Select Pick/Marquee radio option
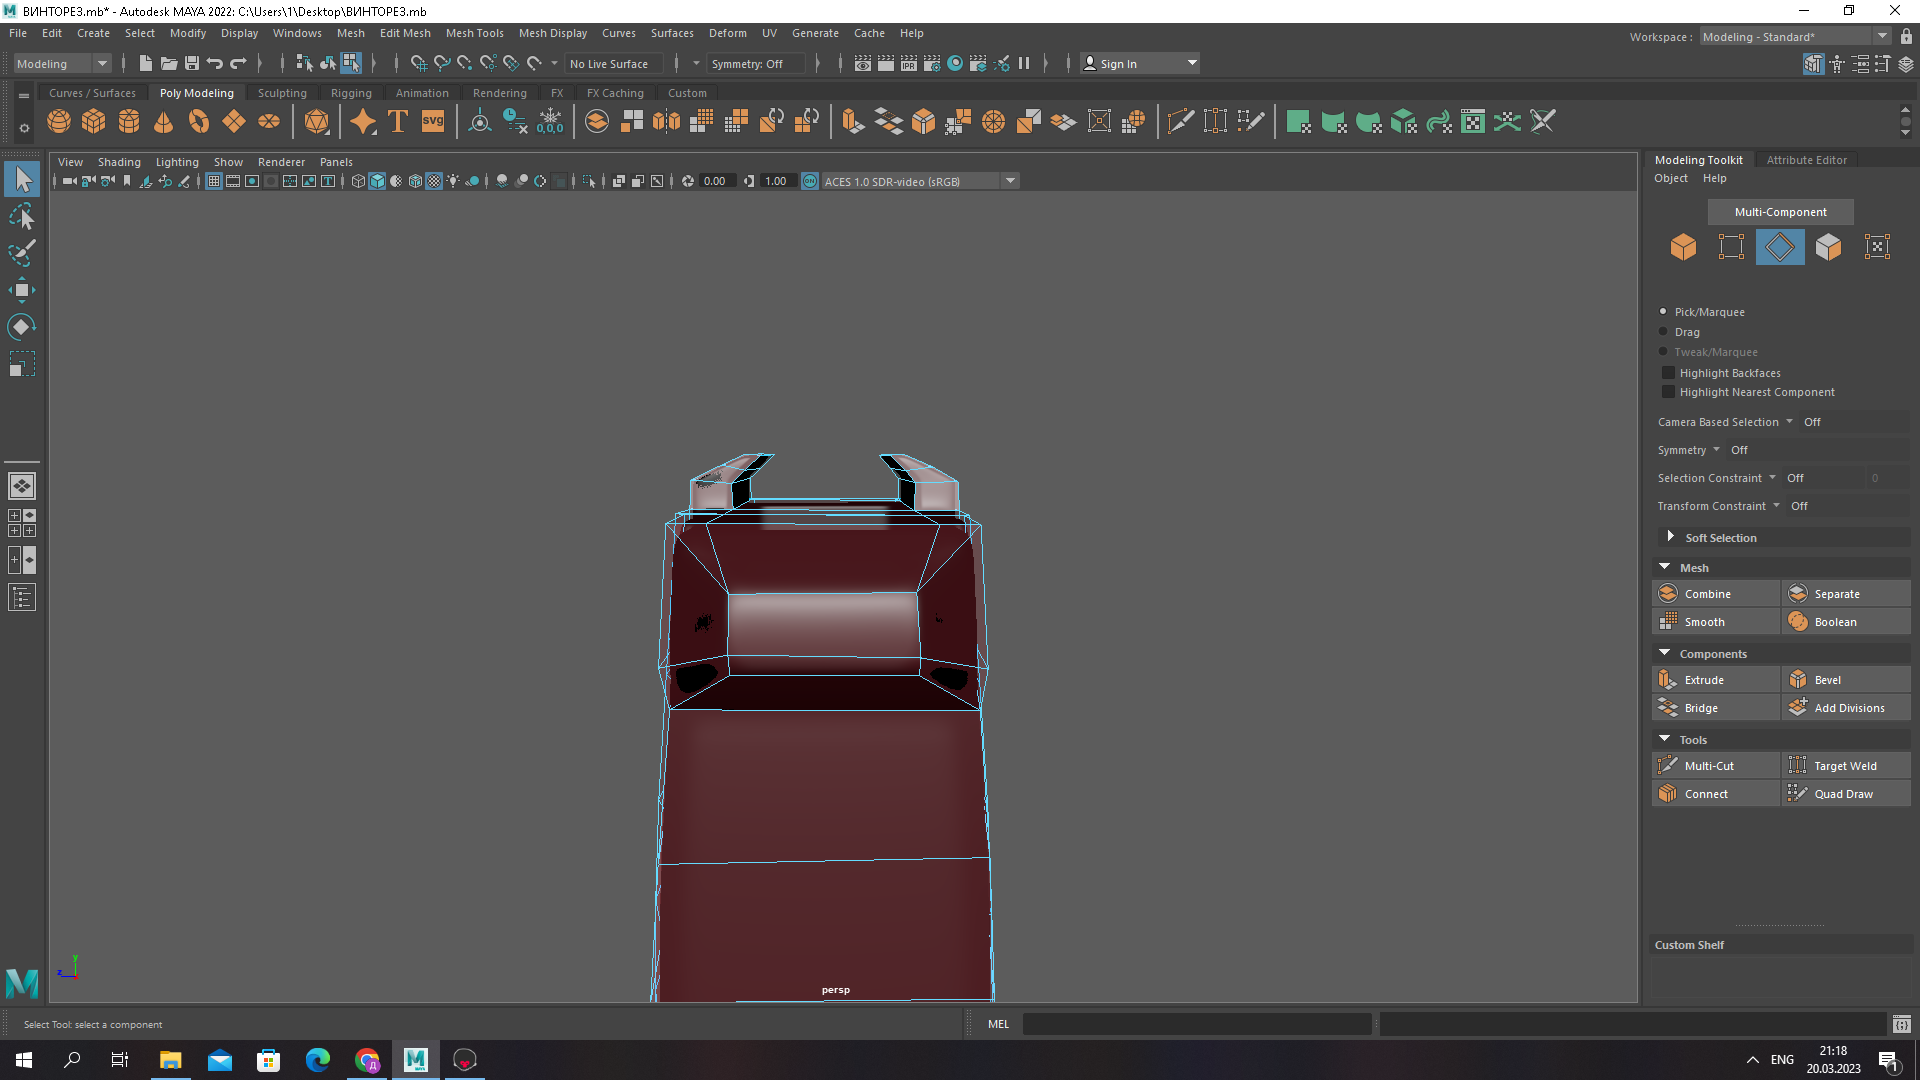 (1663, 312)
